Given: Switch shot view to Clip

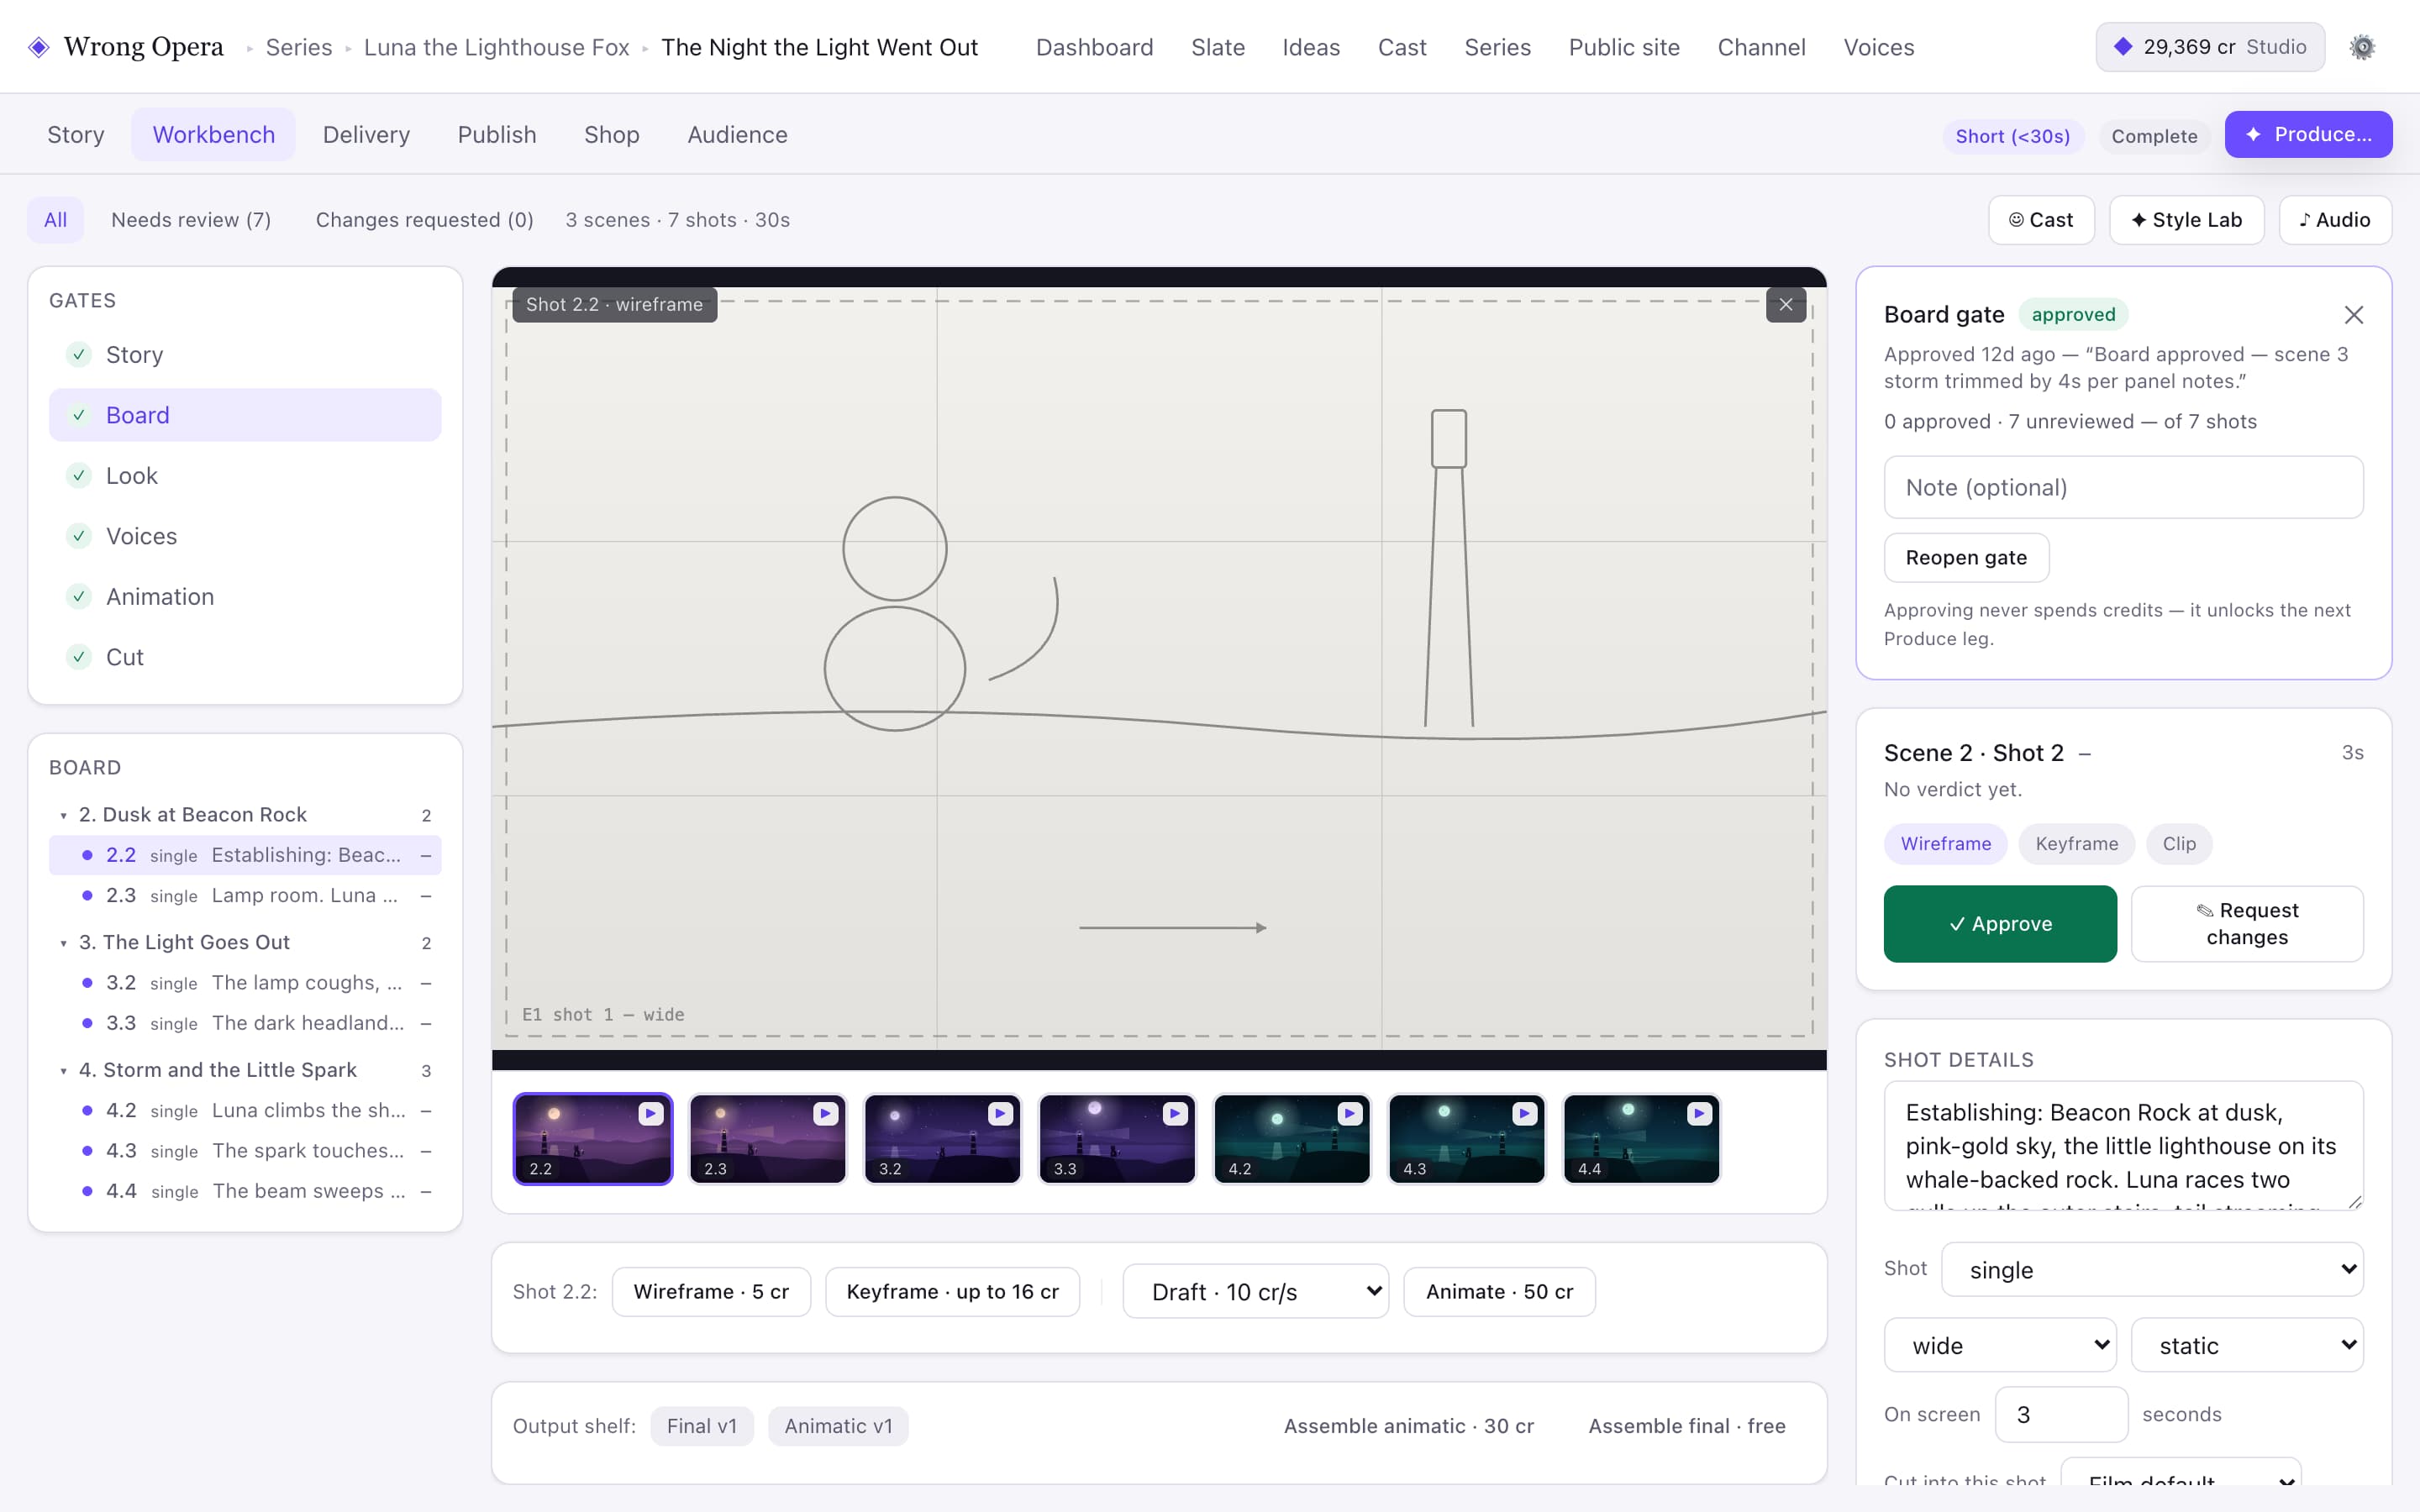Looking at the screenshot, I should [x=2179, y=844].
